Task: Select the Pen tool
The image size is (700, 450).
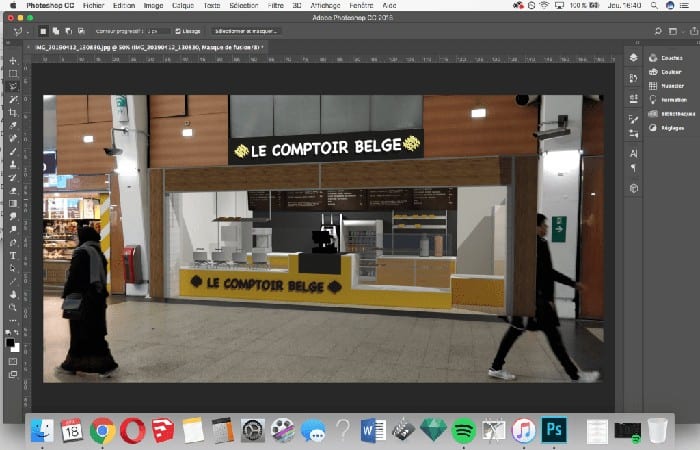Action: (13, 242)
